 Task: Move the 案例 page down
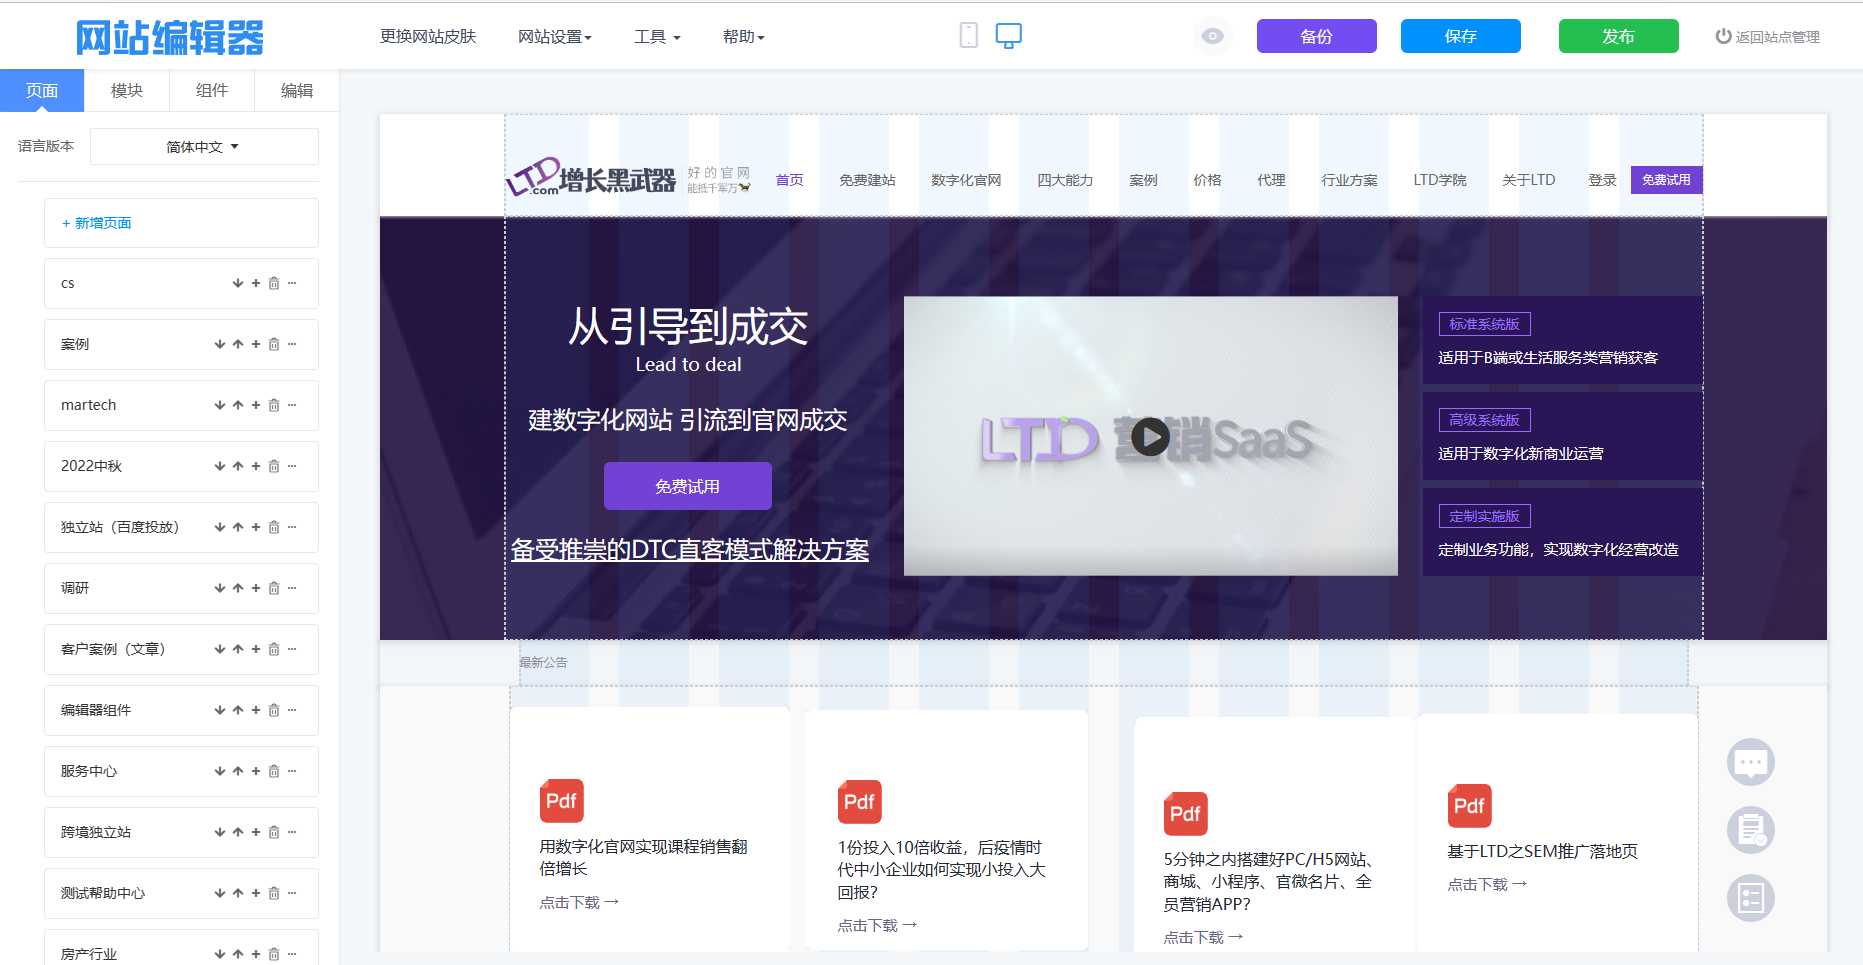[x=220, y=344]
